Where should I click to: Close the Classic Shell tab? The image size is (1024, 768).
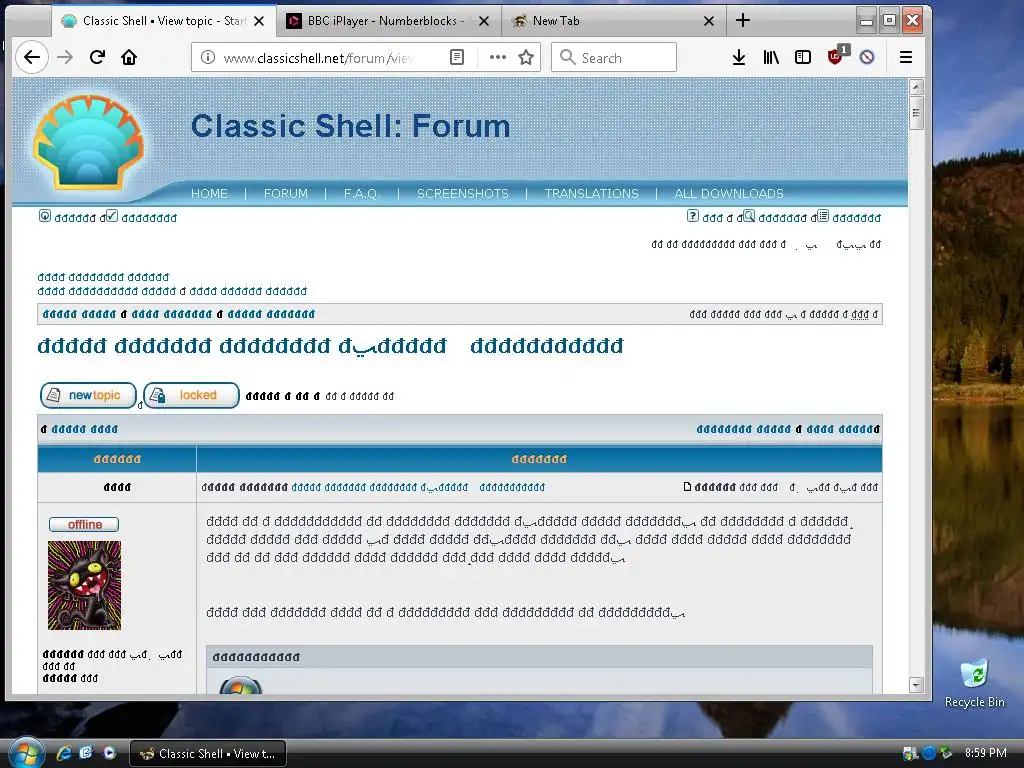coord(259,21)
